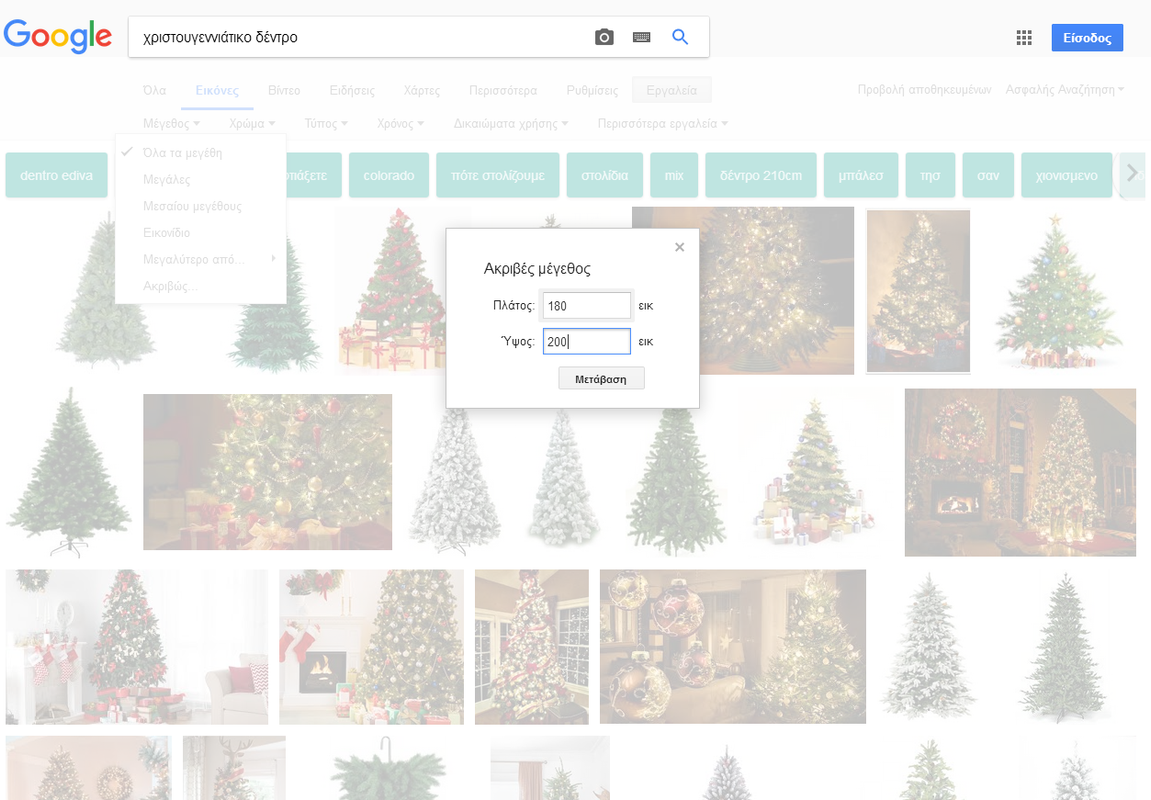
Task: Open the large ornaments close-up thumbnail
Action: pyautogui.click(x=733, y=647)
